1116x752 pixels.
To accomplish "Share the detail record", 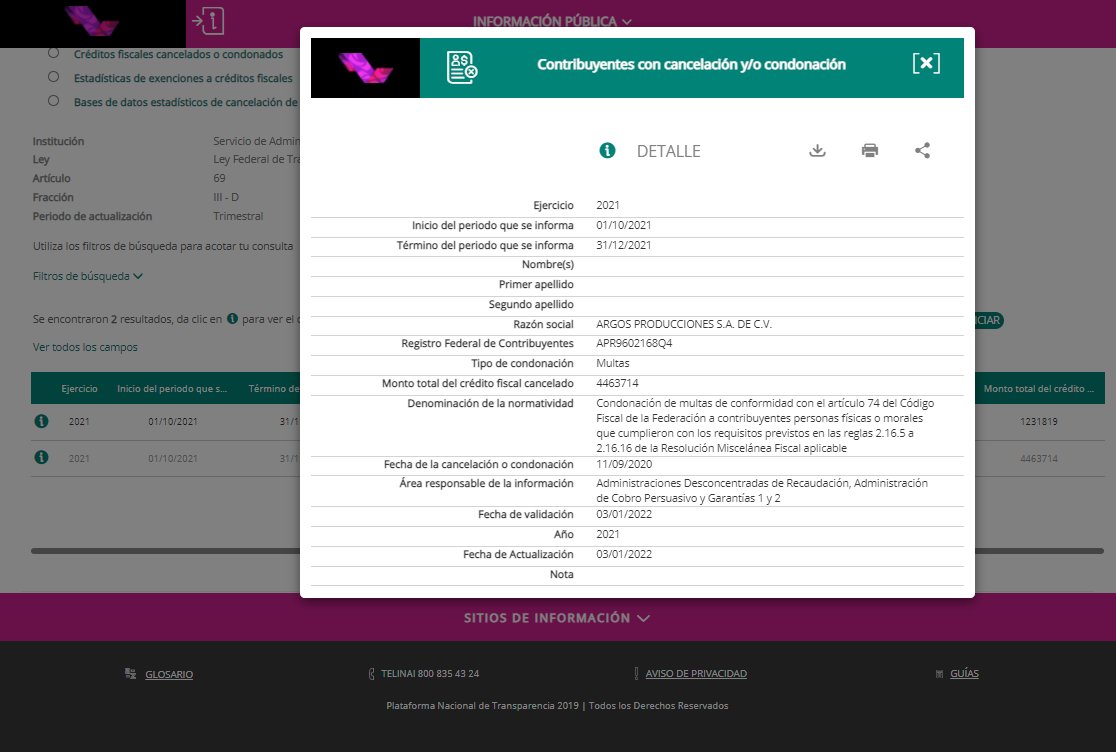I will point(922,150).
